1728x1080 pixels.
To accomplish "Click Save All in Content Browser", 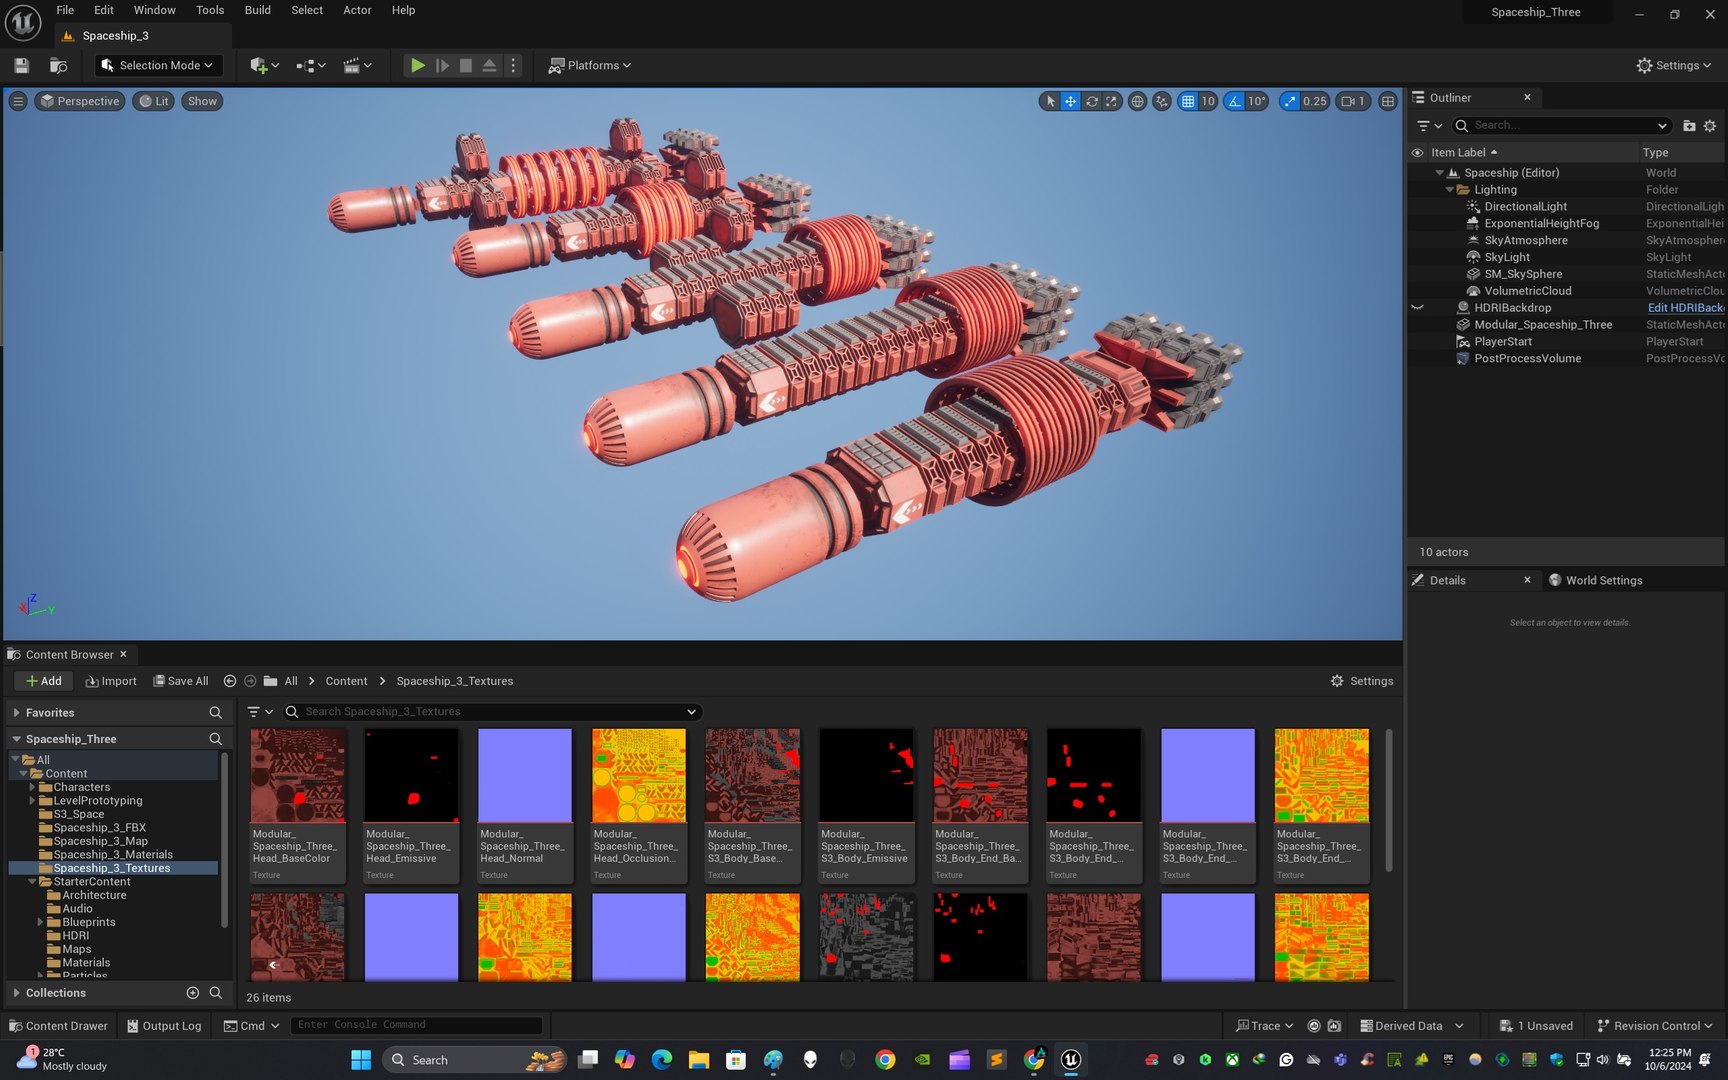I will pyautogui.click(x=181, y=681).
